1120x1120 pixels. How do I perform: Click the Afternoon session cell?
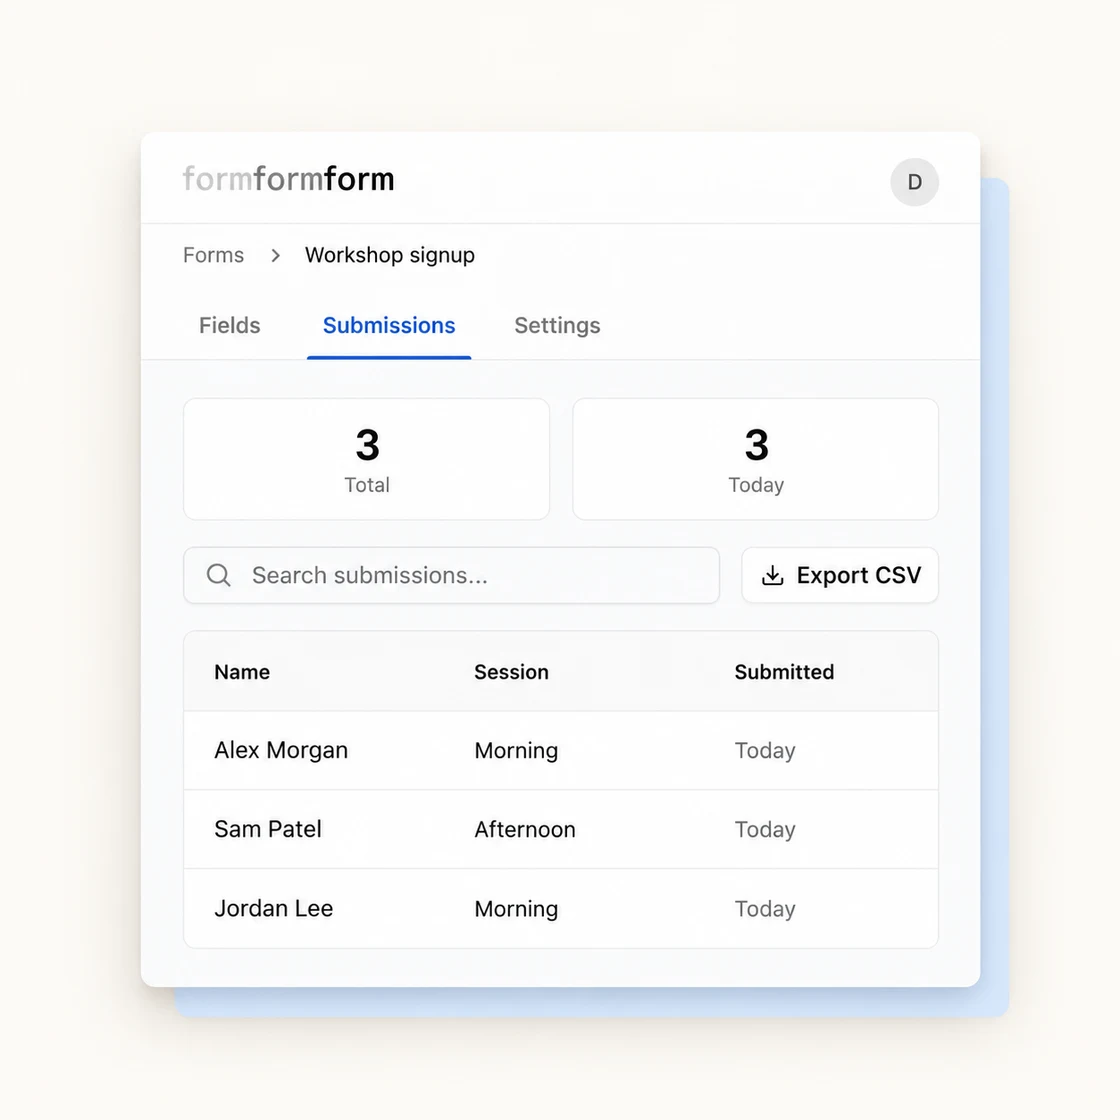point(525,829)
